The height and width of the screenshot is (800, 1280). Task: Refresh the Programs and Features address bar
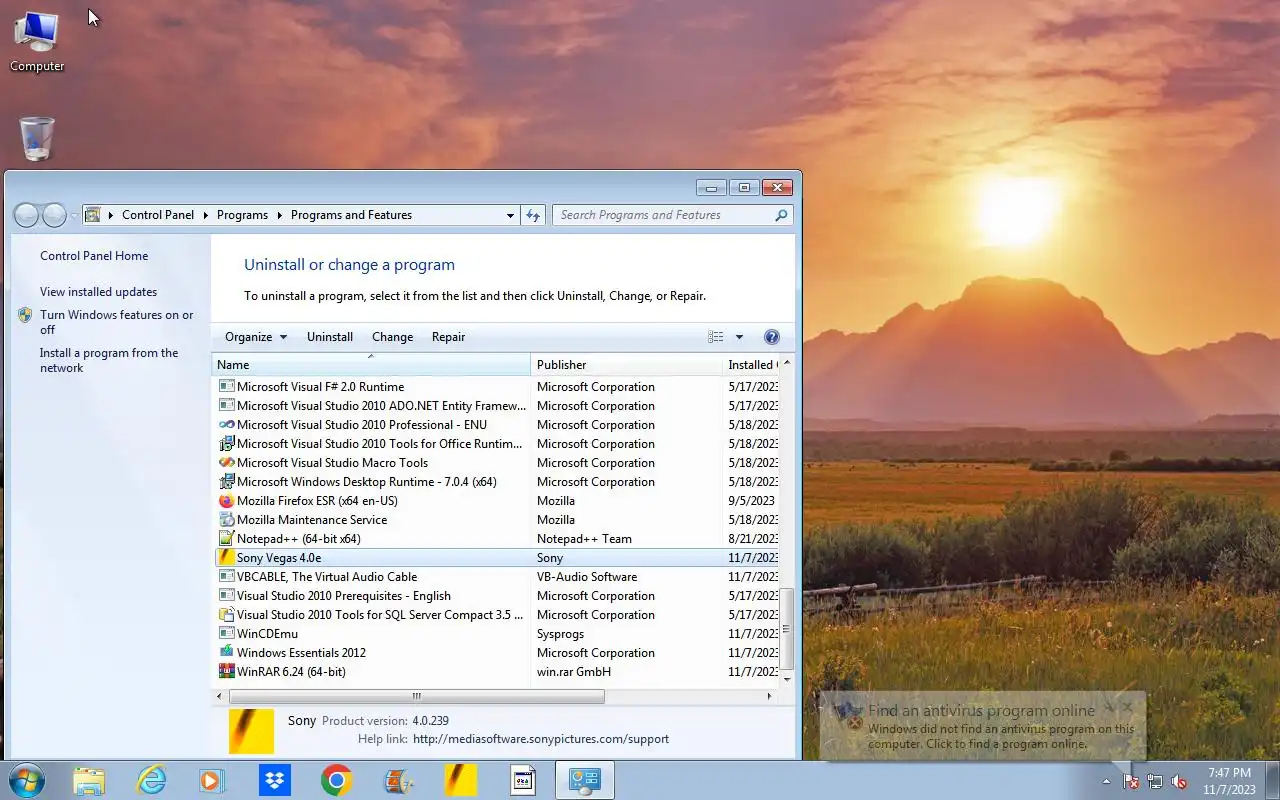533,215
